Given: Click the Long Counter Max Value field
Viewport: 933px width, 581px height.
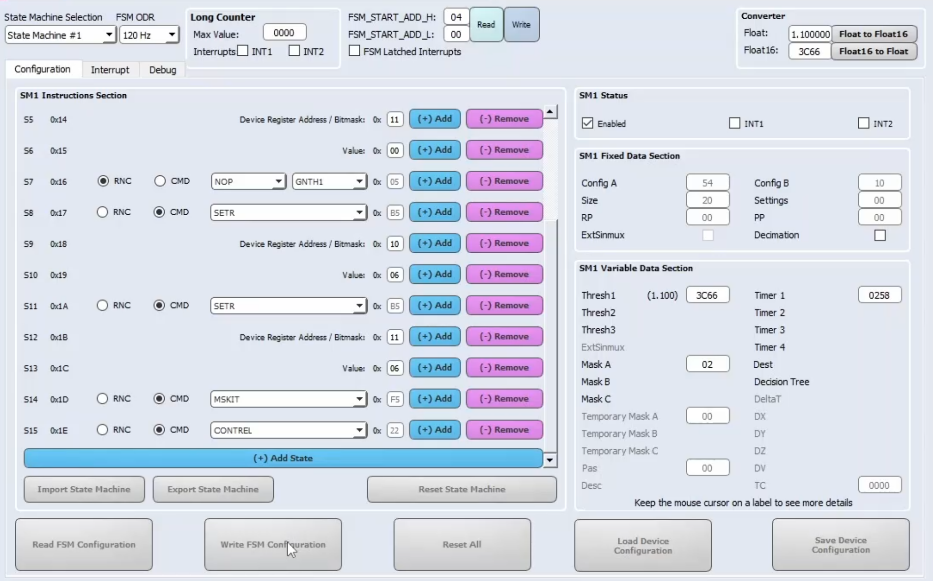Looking at the screenshot, I should (284, 33).
